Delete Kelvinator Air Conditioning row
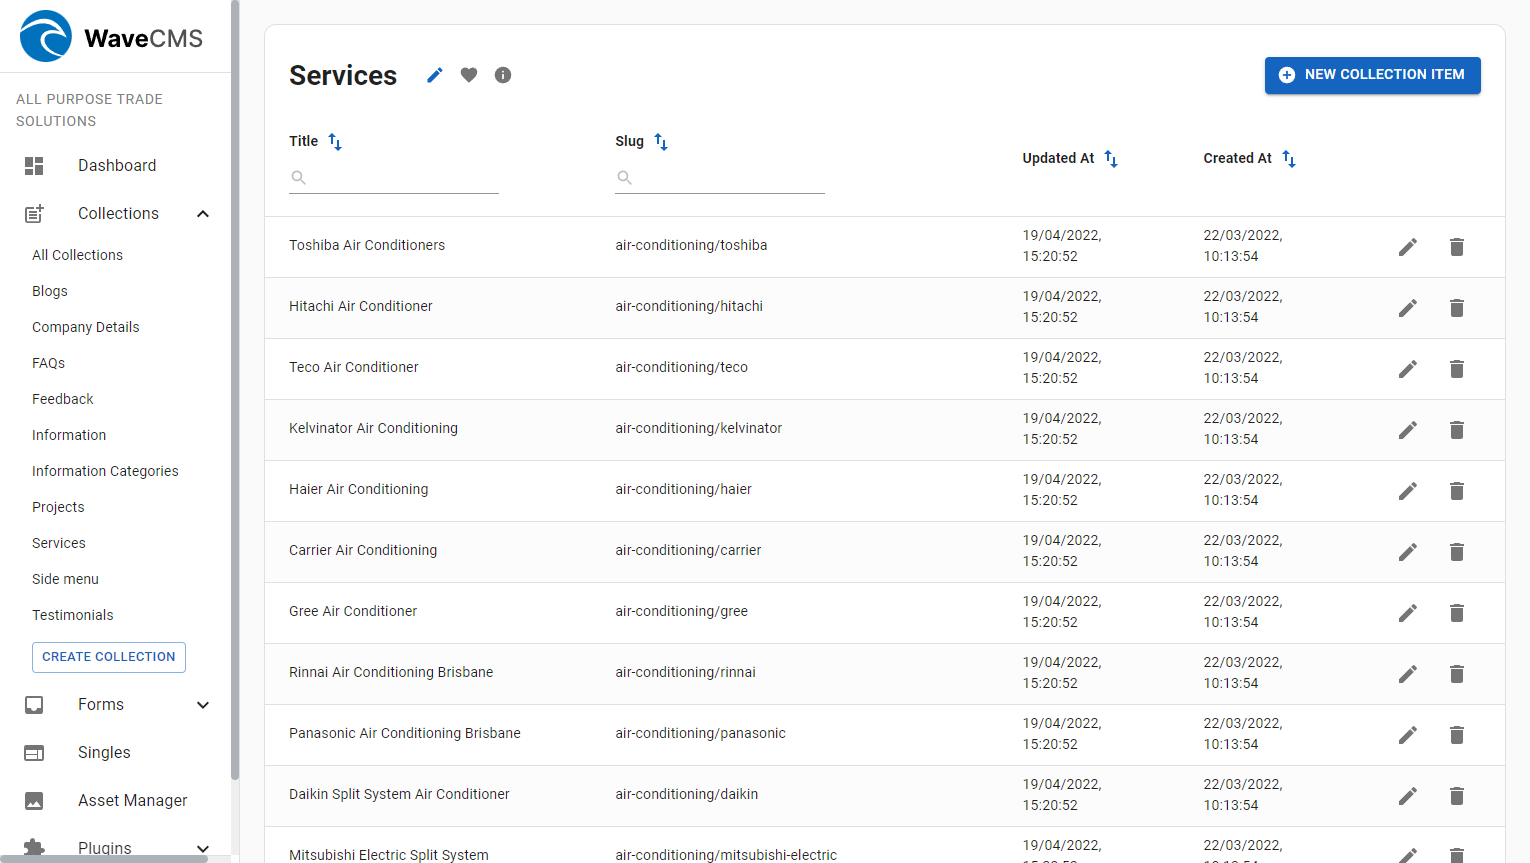Screen dimensions: 1530x863 pyautogui.click(x=1457, y=430)
